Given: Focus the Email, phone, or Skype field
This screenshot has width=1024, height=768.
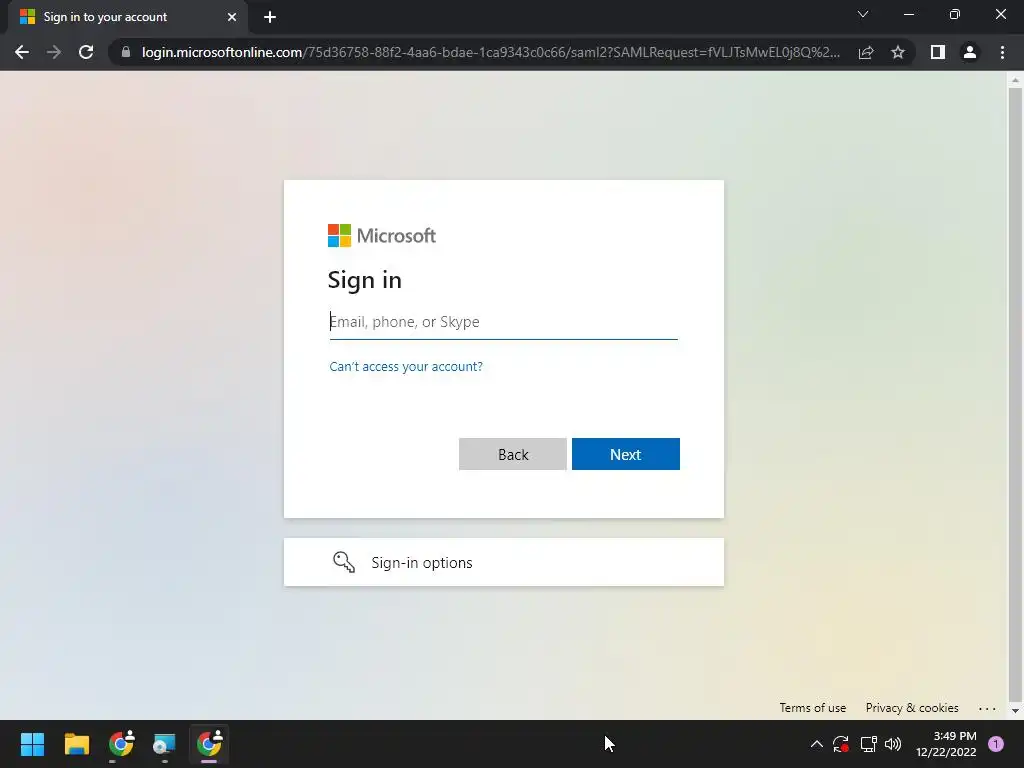Looking at the screenshot, I should [504, 322].
